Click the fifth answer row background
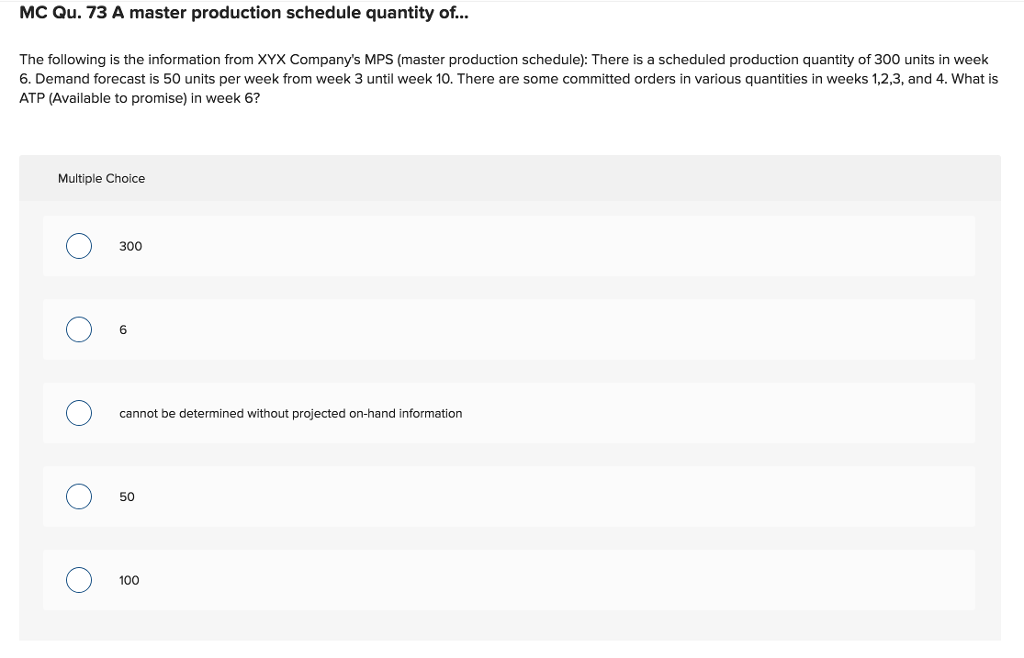The height and width of the screenshot is (658, 1024). pos(600,580)
